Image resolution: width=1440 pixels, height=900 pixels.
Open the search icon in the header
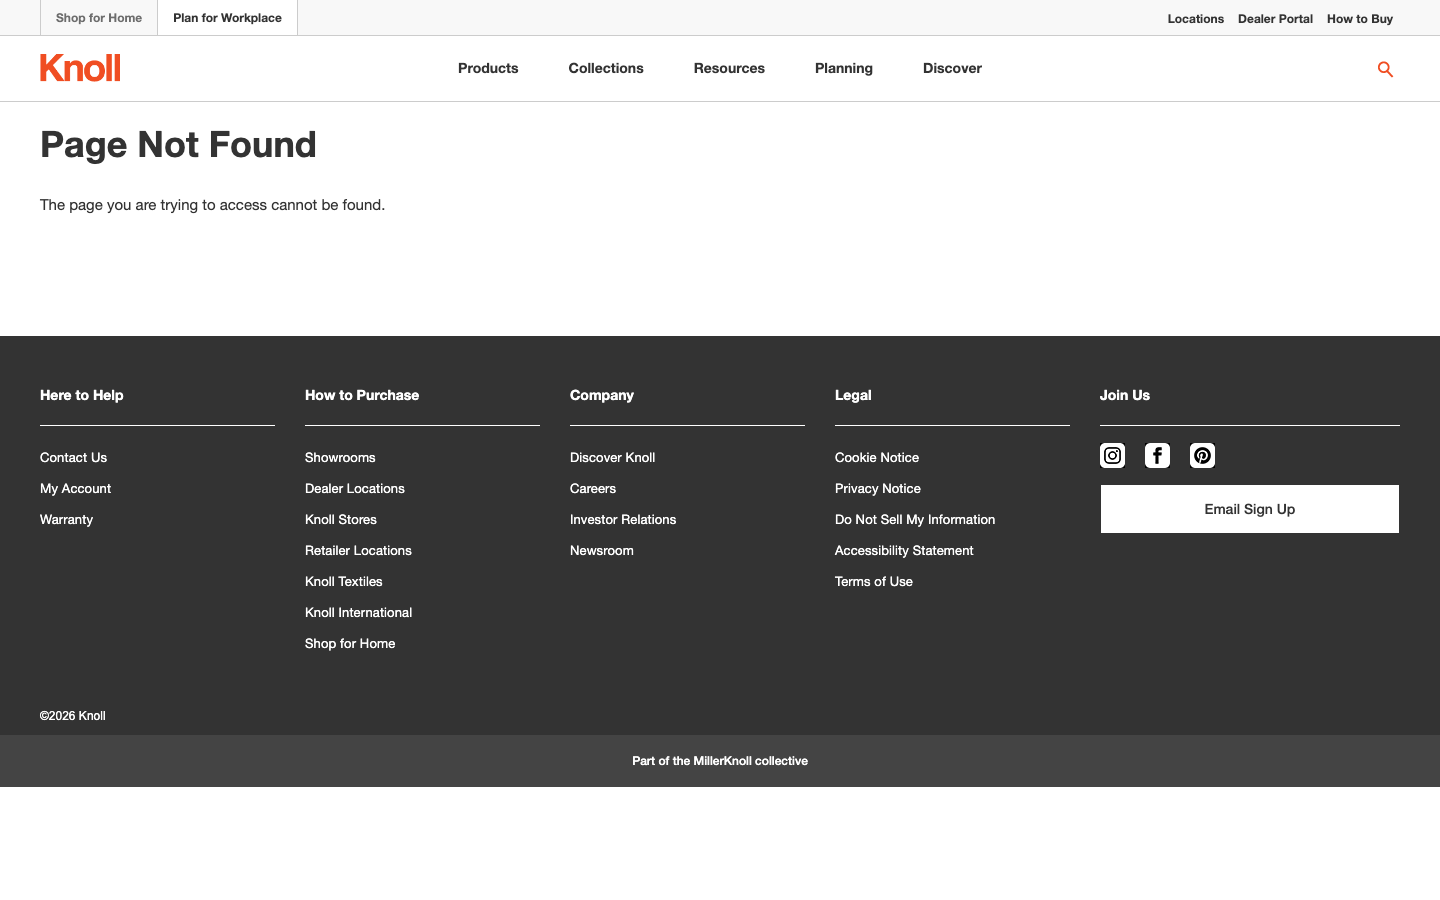[1385, 69]
